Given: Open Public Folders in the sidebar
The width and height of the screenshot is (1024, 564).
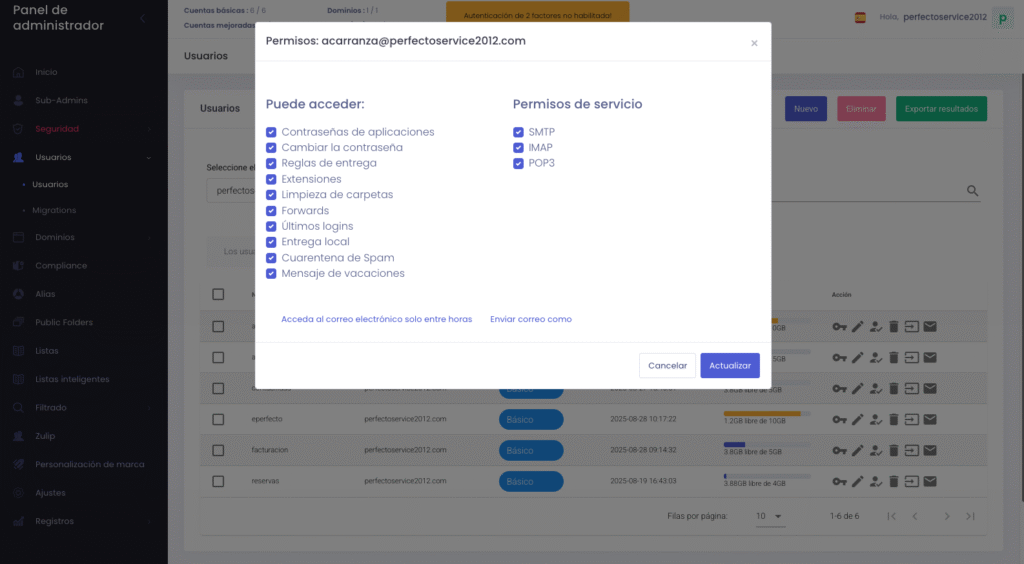Looking at the screenshot, I should (x=63, y=322).
